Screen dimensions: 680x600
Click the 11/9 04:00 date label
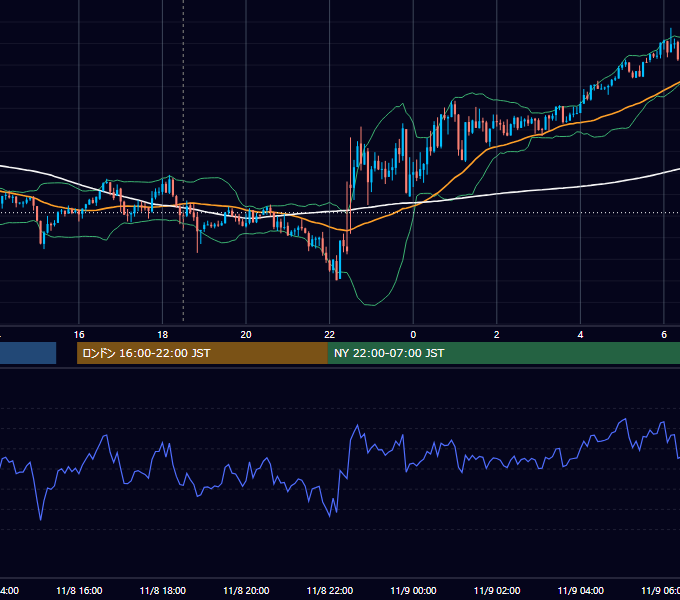pyautogui.click(x=581, y=591)
